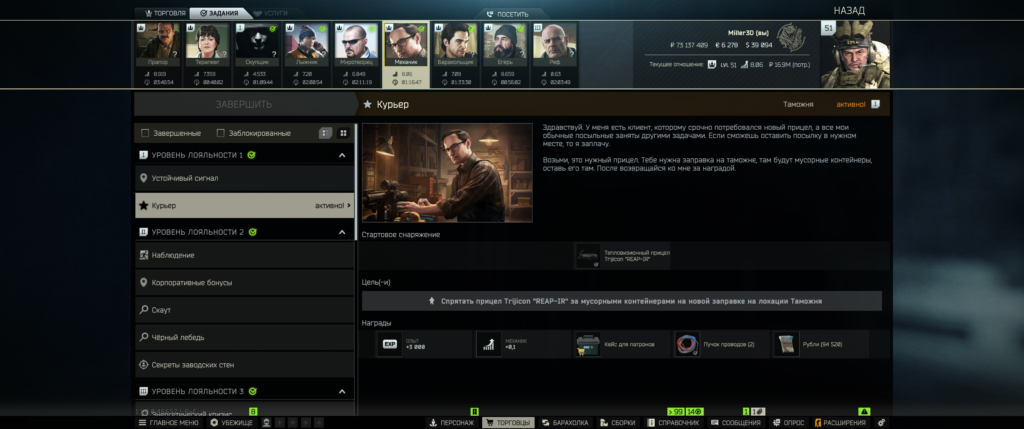Click the PMC face icon in bottom bar
1024x429 pixels.
click(x=266, y=423)
